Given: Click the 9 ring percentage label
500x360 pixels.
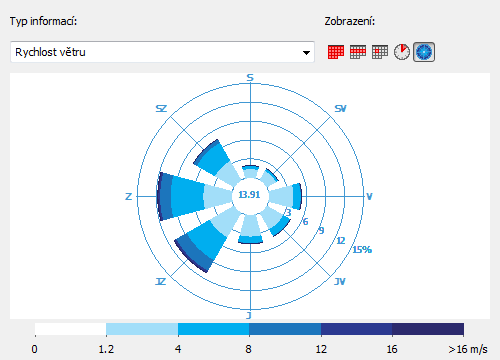Looking at the screenshot, I should point(321,230).
